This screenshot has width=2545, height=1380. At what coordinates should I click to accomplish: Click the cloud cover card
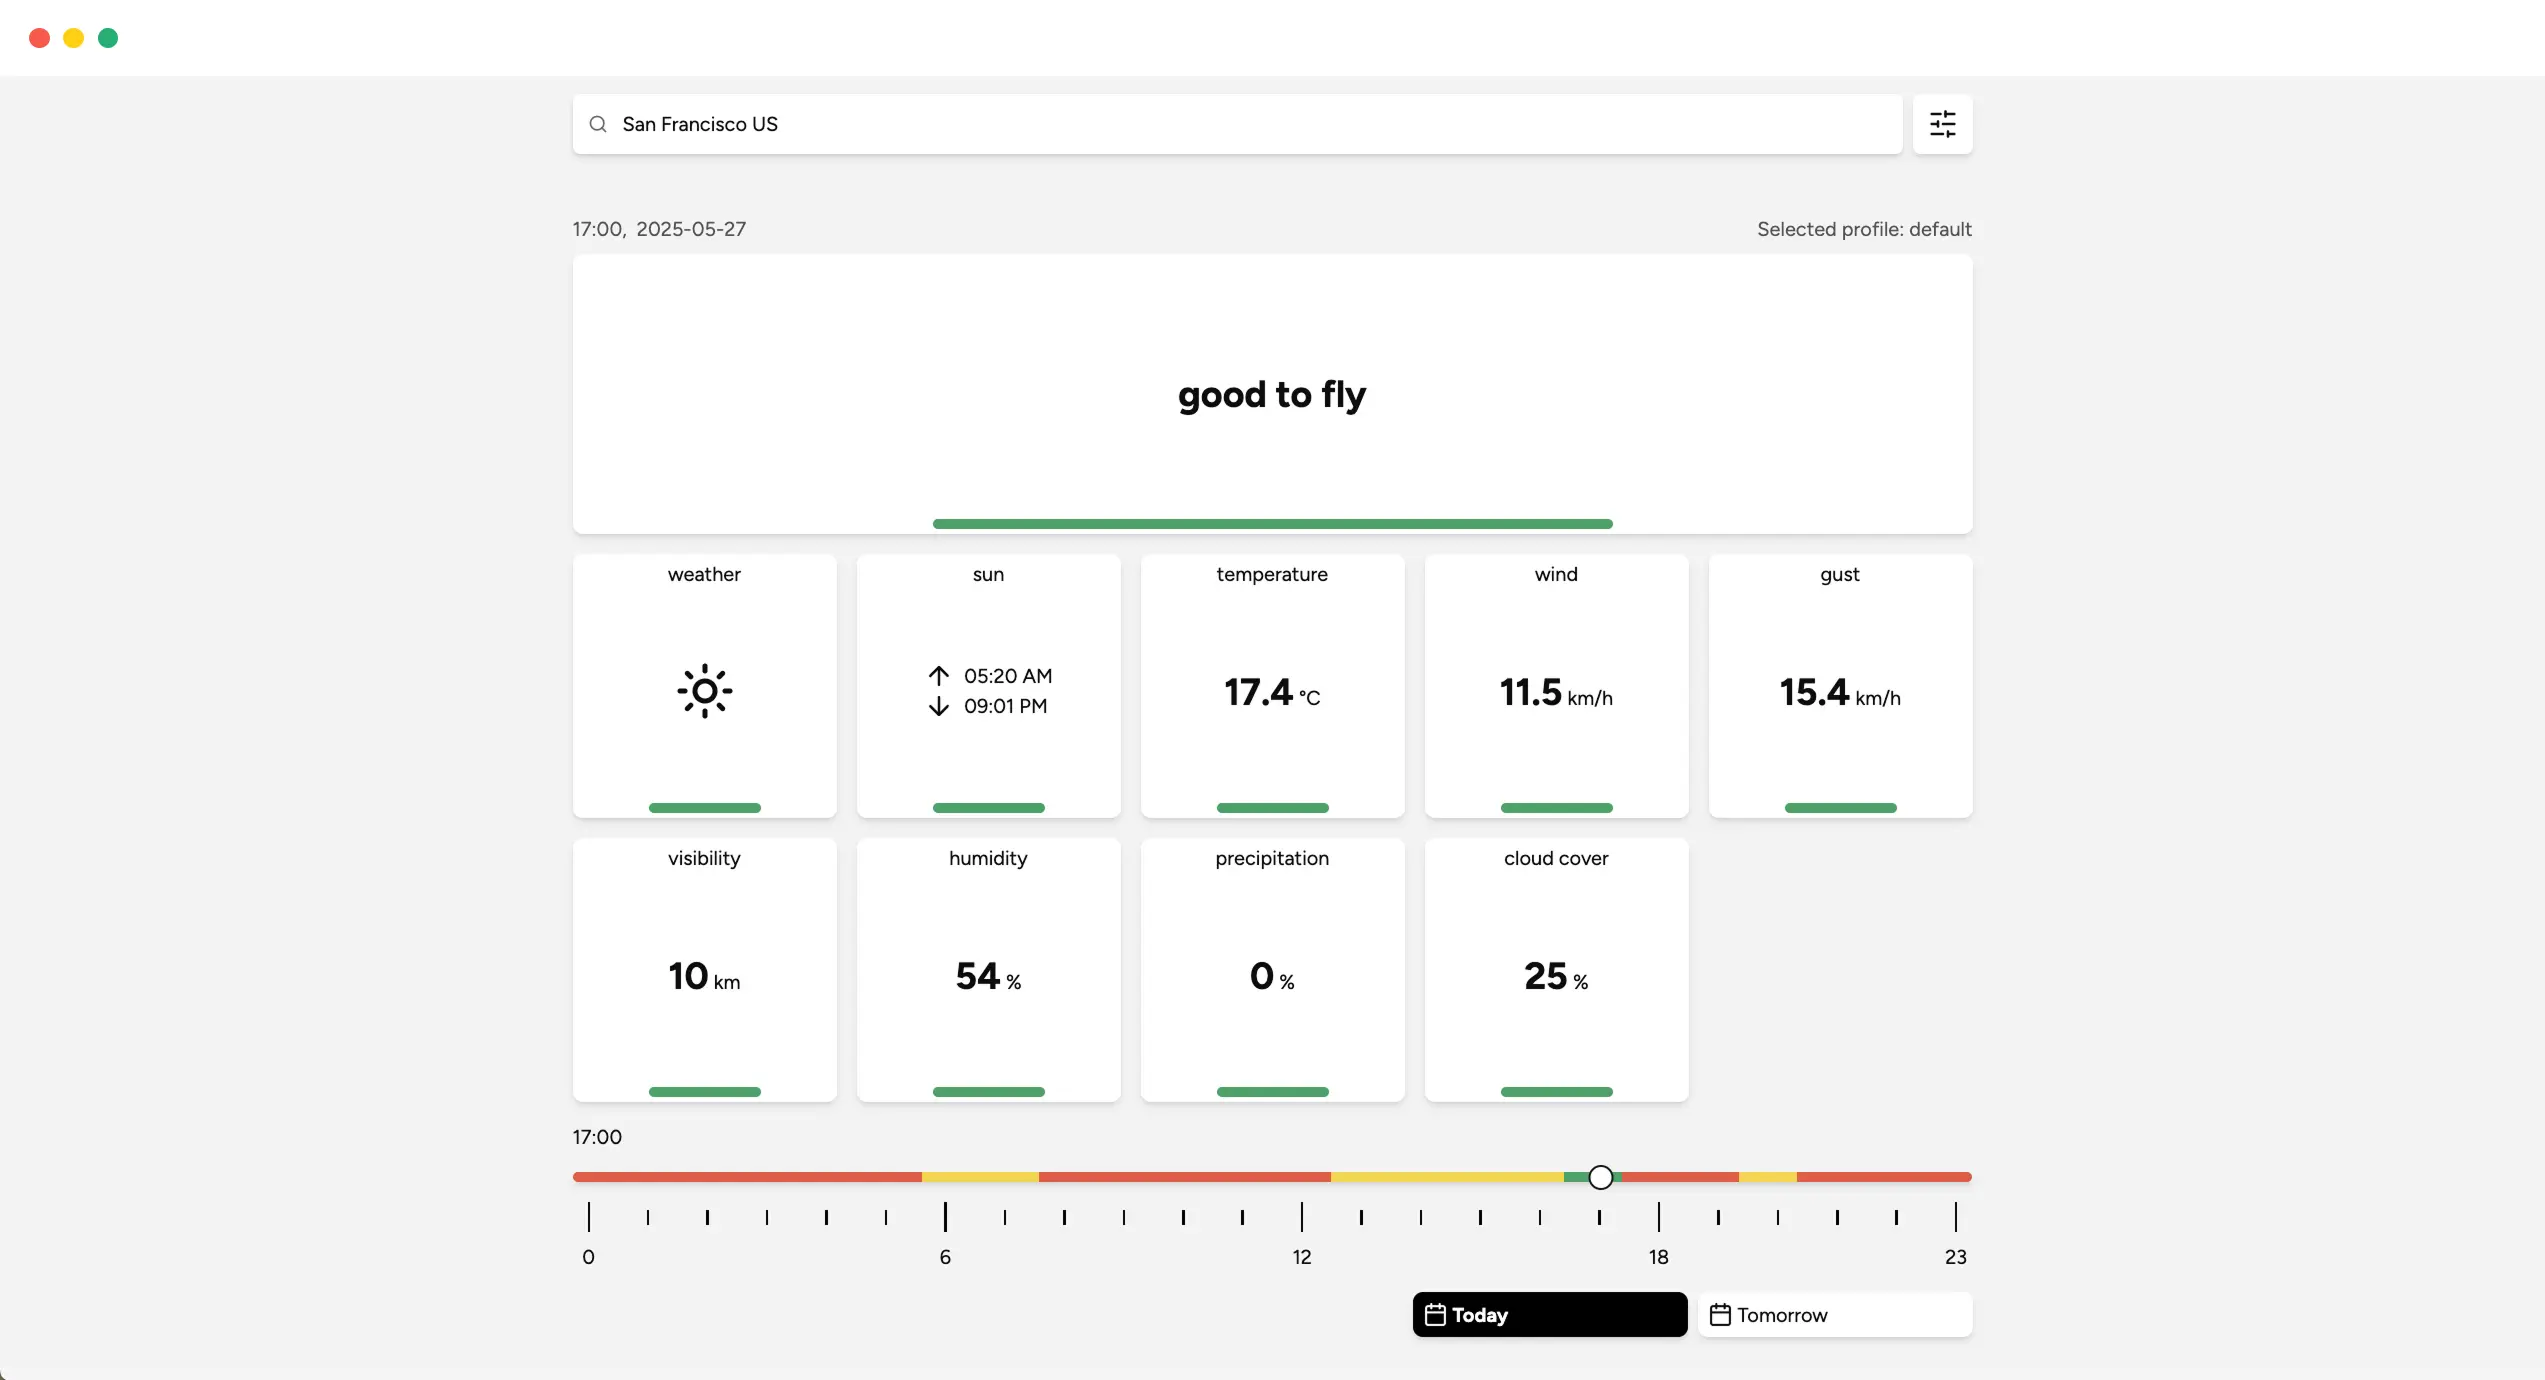(1556, 970)
